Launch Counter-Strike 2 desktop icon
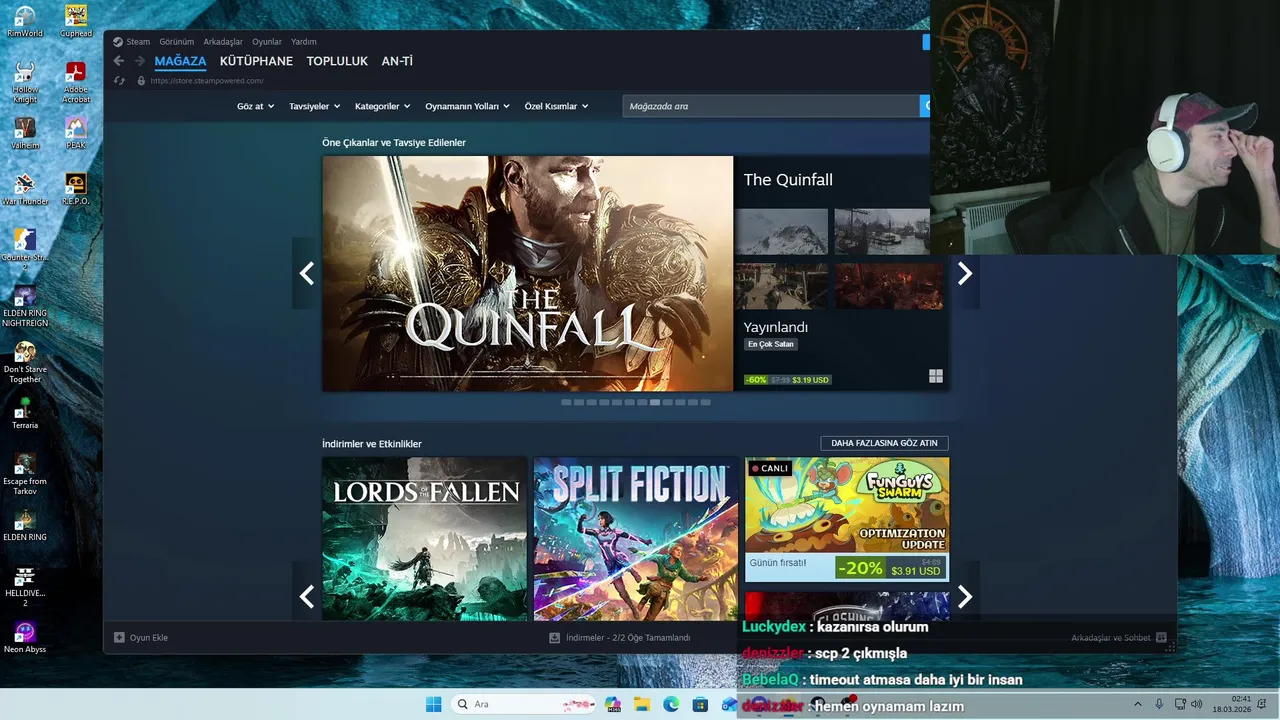1280x720 pixels. pyautogui.click(x=25, y=250)
